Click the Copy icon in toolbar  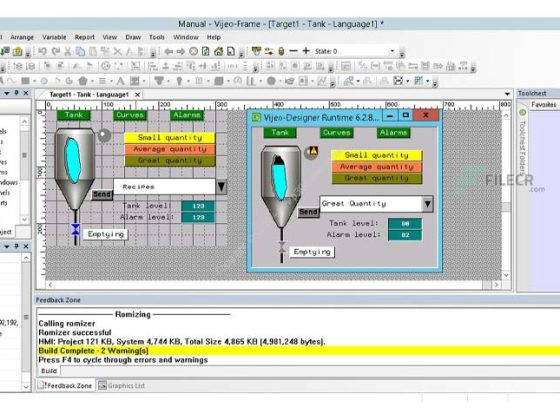pyautogui.click(x=80, y=51)
